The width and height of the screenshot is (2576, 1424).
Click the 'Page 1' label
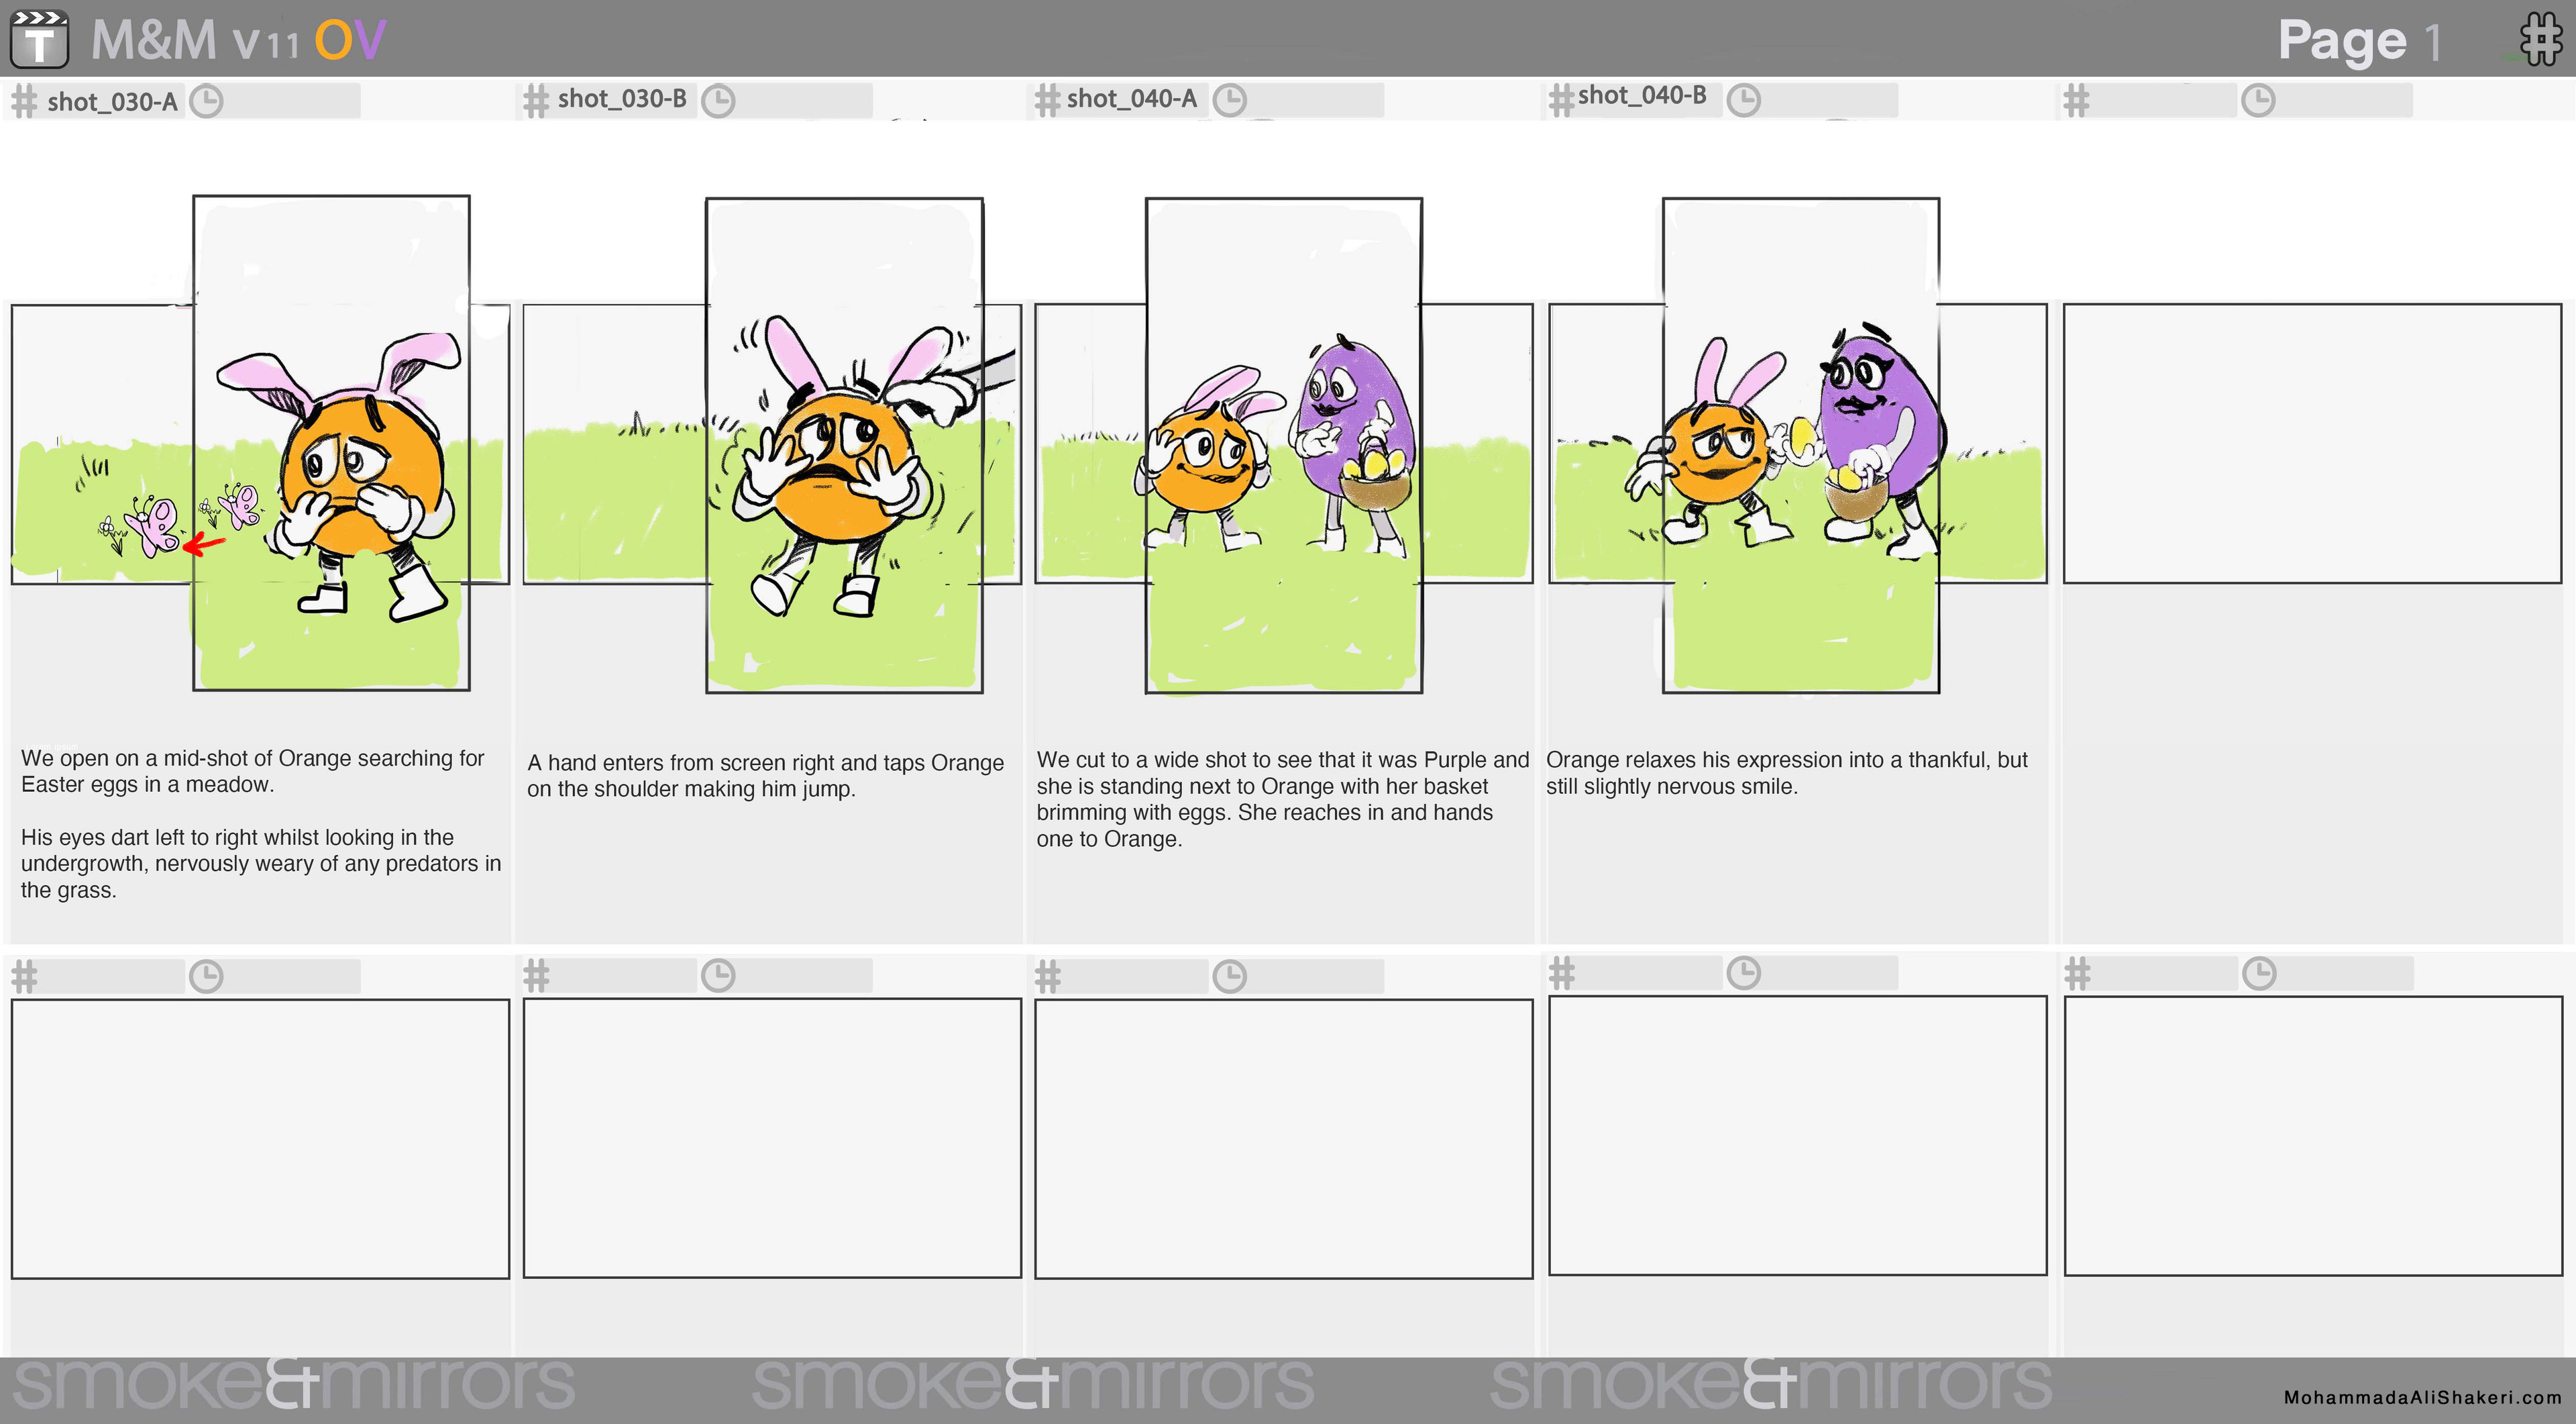coord(2361,42)
